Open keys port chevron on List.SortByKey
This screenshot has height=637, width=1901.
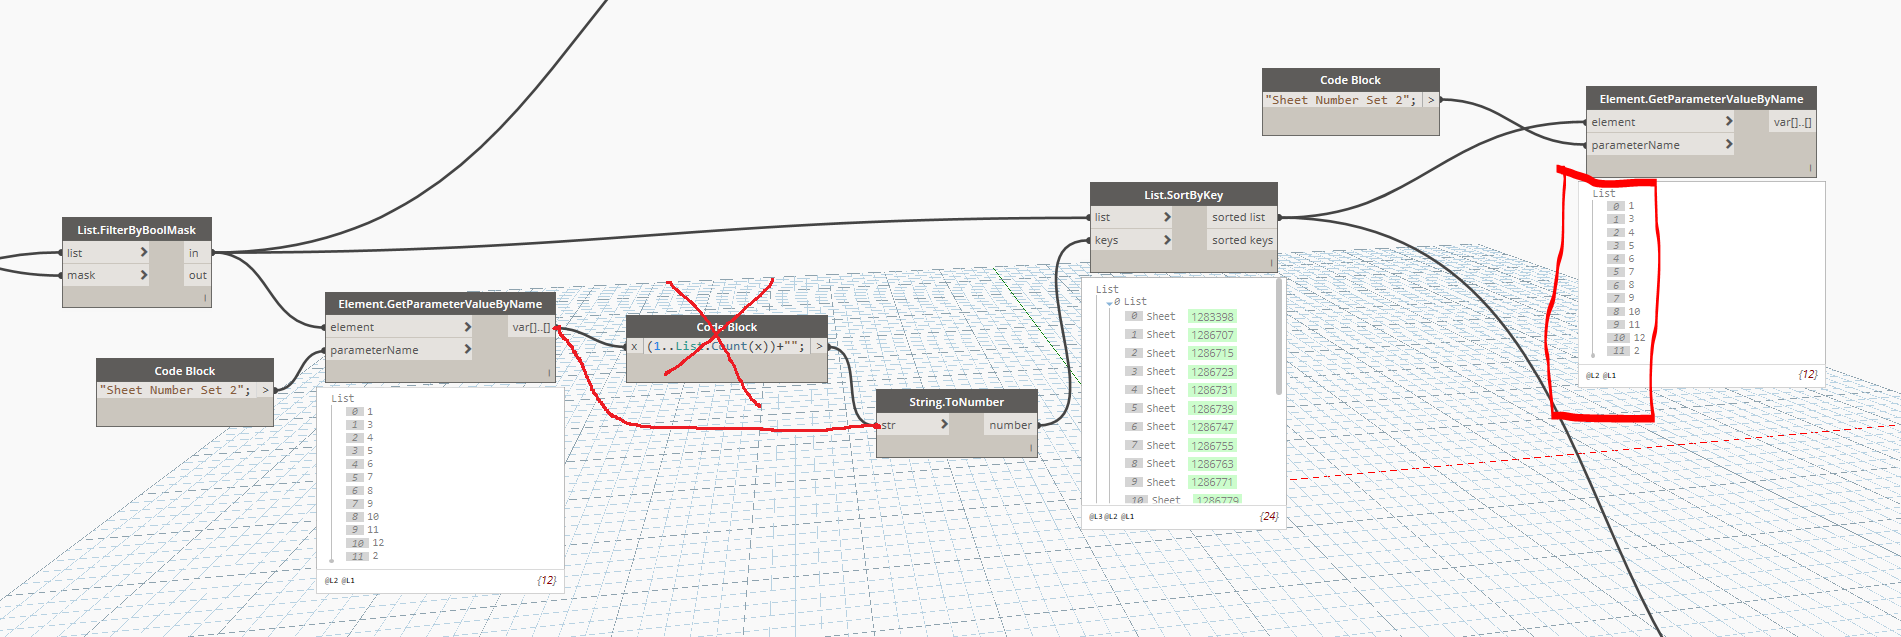1166,240
